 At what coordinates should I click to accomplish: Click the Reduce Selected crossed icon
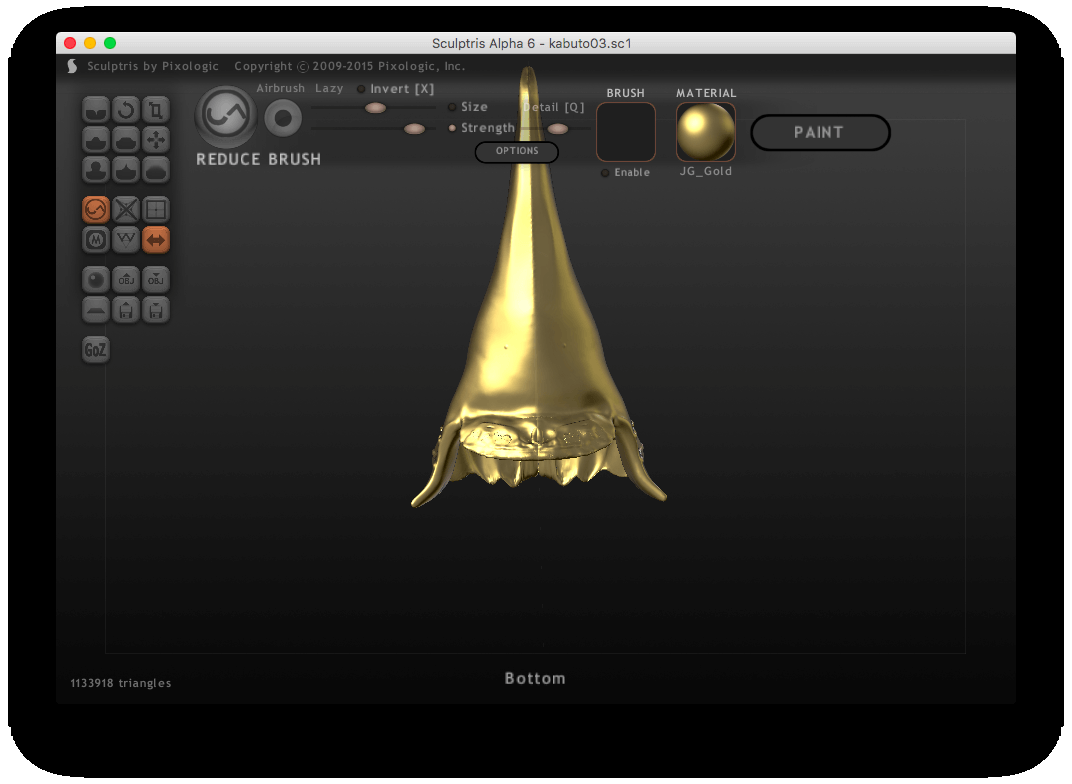126,209
